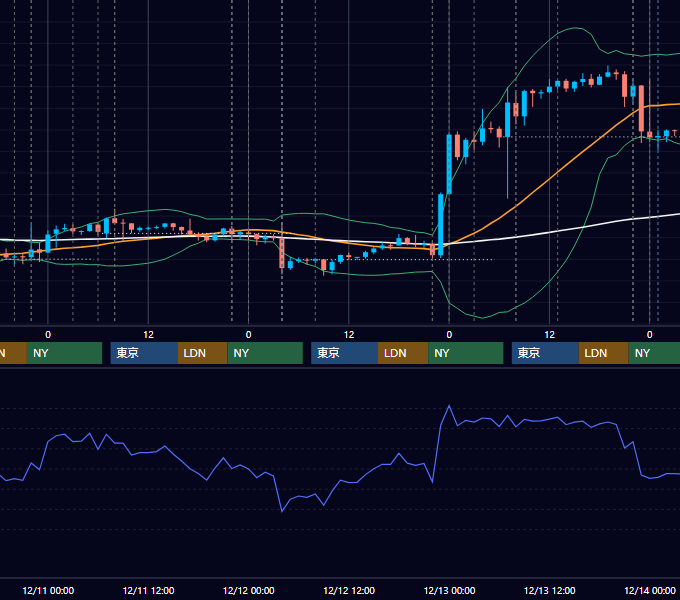Screen dimensions: 680x600
Task: Select the upper green Bollinger band peak
Action: tap(575, 28)
